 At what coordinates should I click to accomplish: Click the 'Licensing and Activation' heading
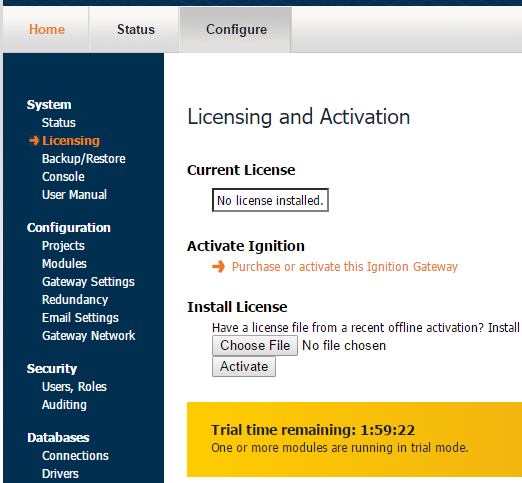tap(299, 117)
